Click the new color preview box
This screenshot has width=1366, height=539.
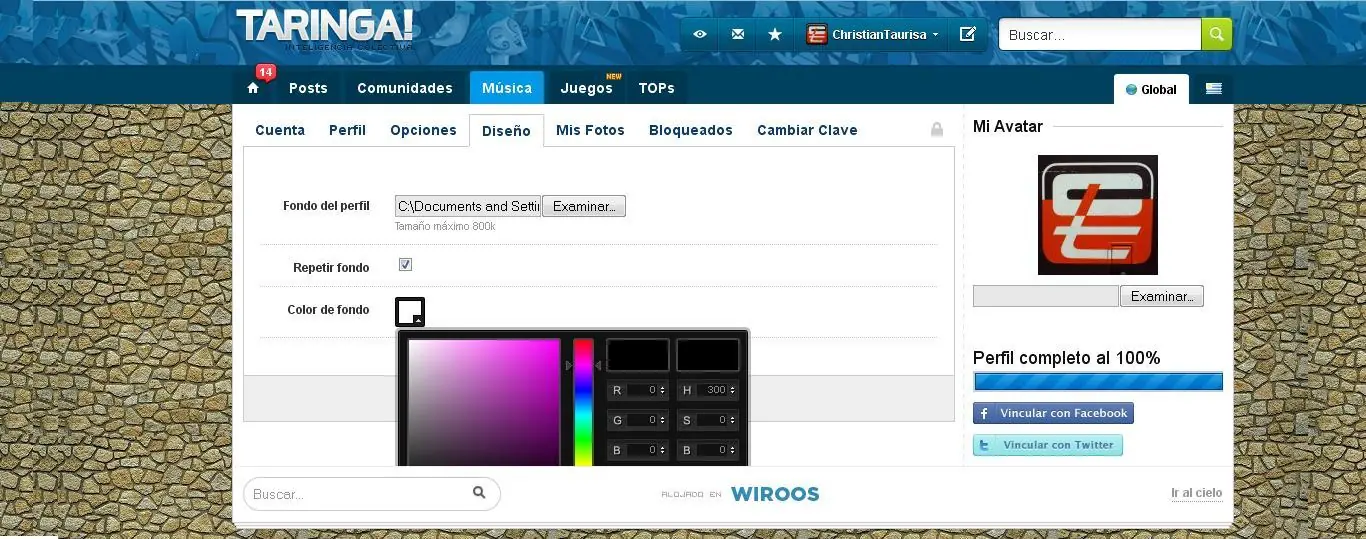pyautogui.click(x=638, y=355)
